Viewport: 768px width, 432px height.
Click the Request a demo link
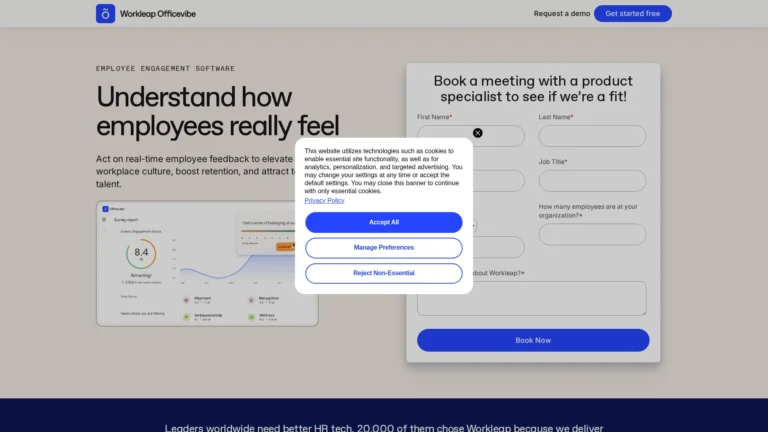[x=560, y=13]
